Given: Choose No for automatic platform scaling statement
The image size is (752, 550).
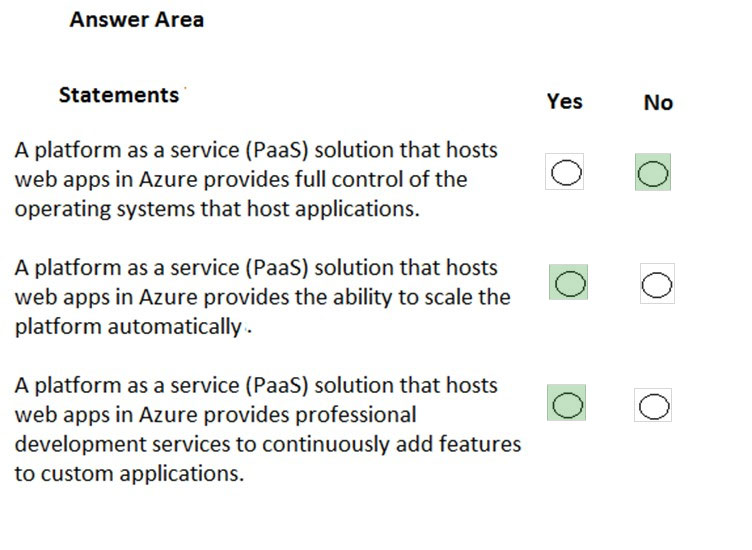Looking at the screenshot, I should 657,285.
